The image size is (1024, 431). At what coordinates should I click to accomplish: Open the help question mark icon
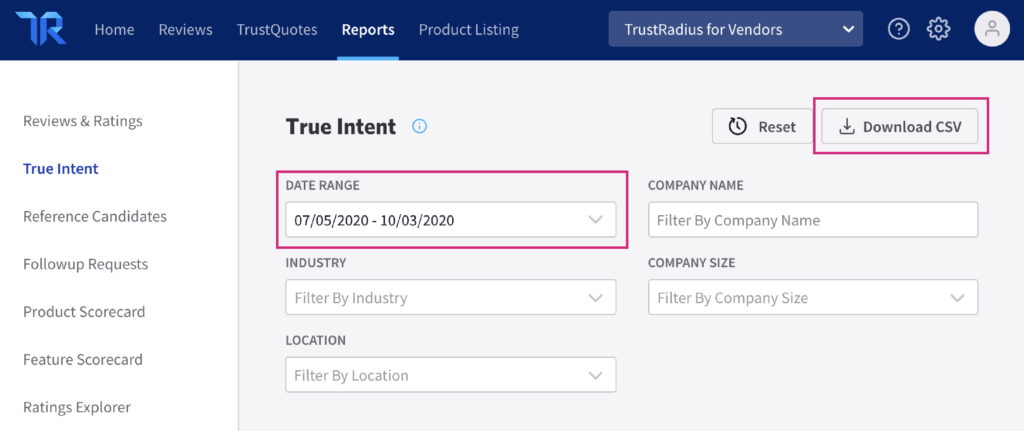click(x=899, y=29)
